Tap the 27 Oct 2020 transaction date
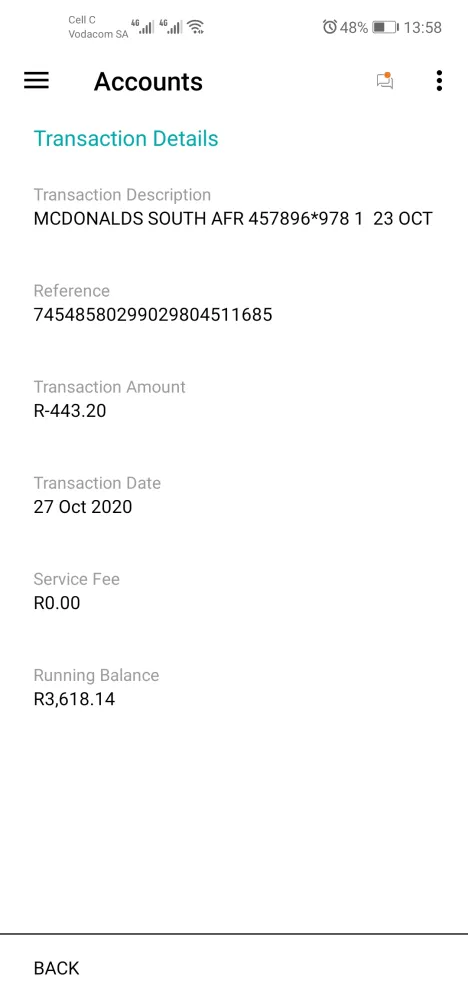This screenshot has width=468, height=1000. (x=83, y=507)
